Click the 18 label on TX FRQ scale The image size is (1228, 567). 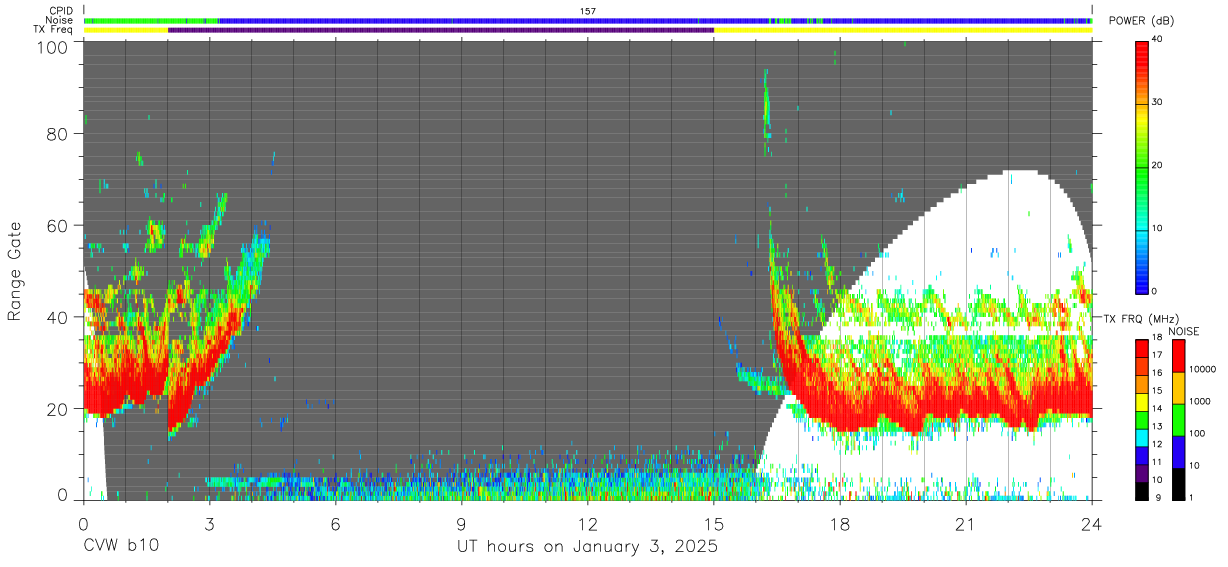1158,339
